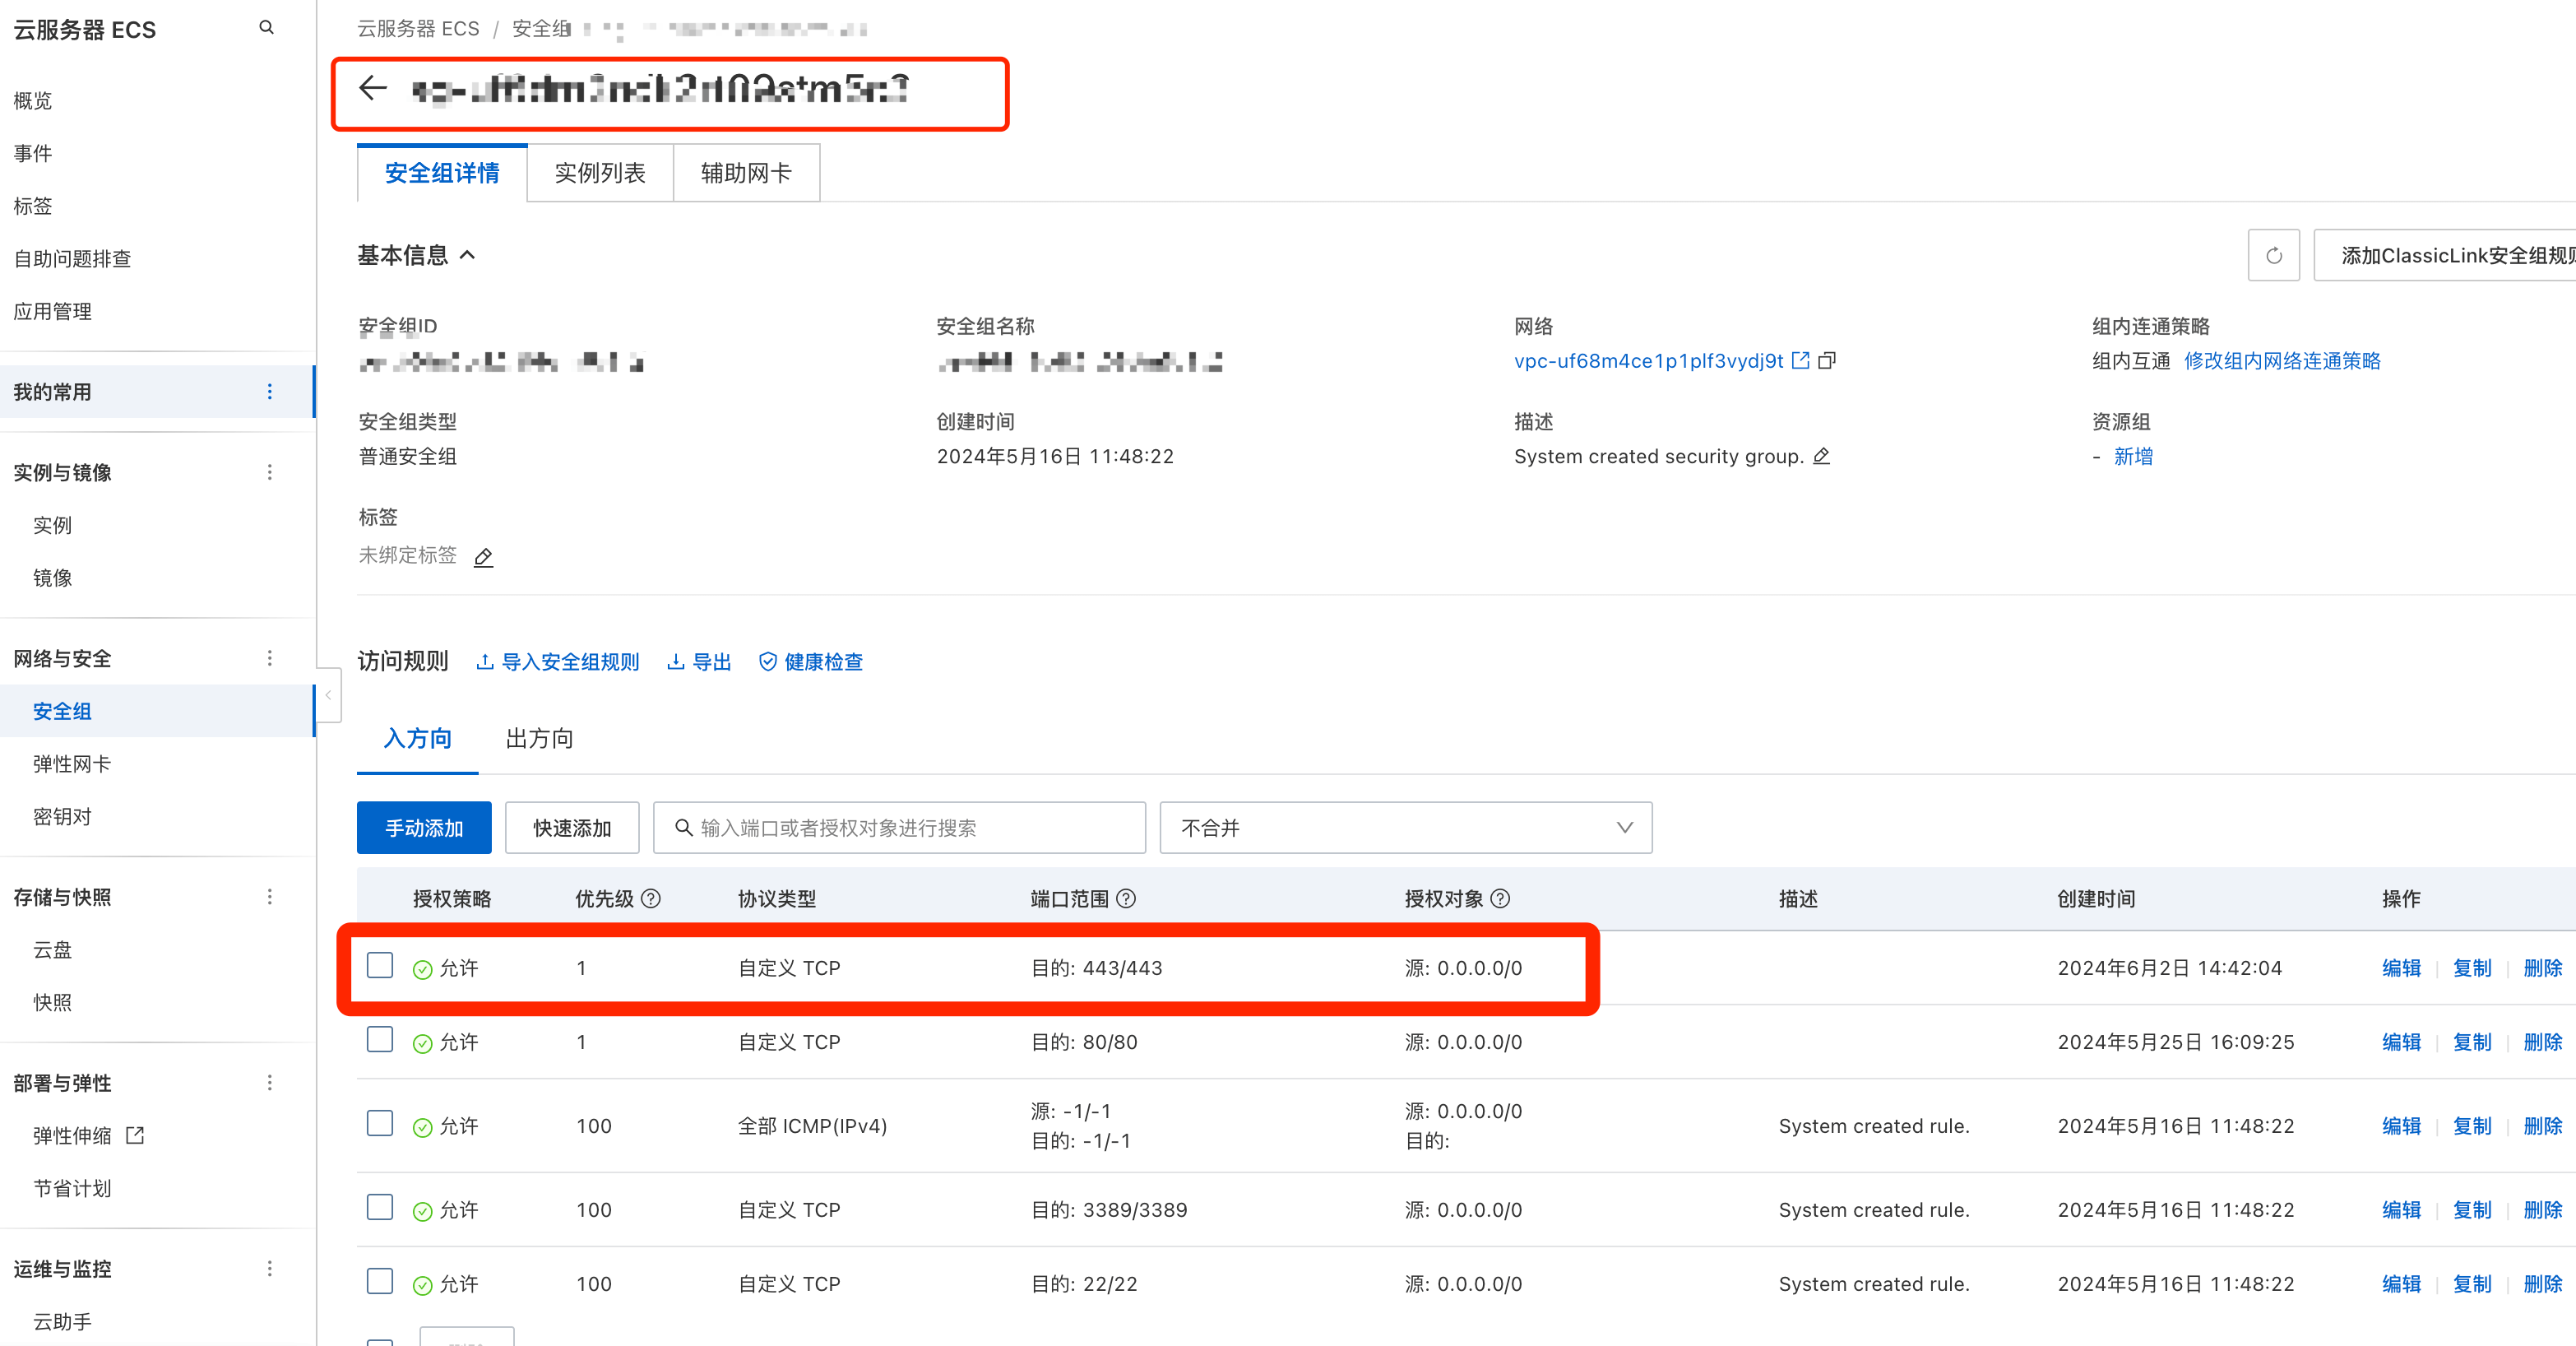Click 删除 for the 3389/3389 rule
The height and width of the screenshot is (1346, 2576).
tap(2543, 1210)
